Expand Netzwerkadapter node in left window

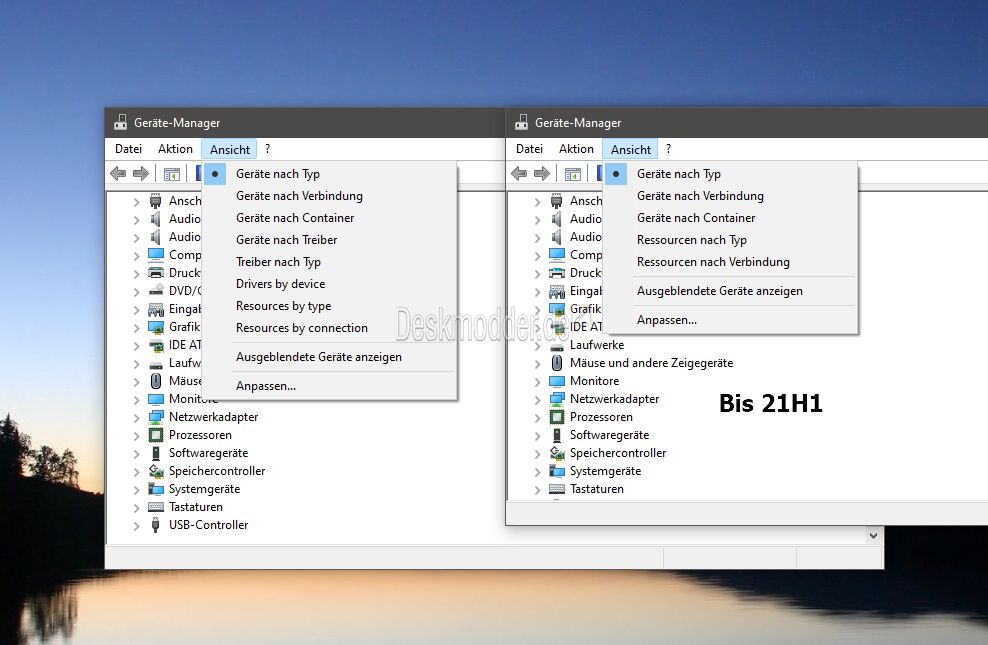click(x=136, y=418)
